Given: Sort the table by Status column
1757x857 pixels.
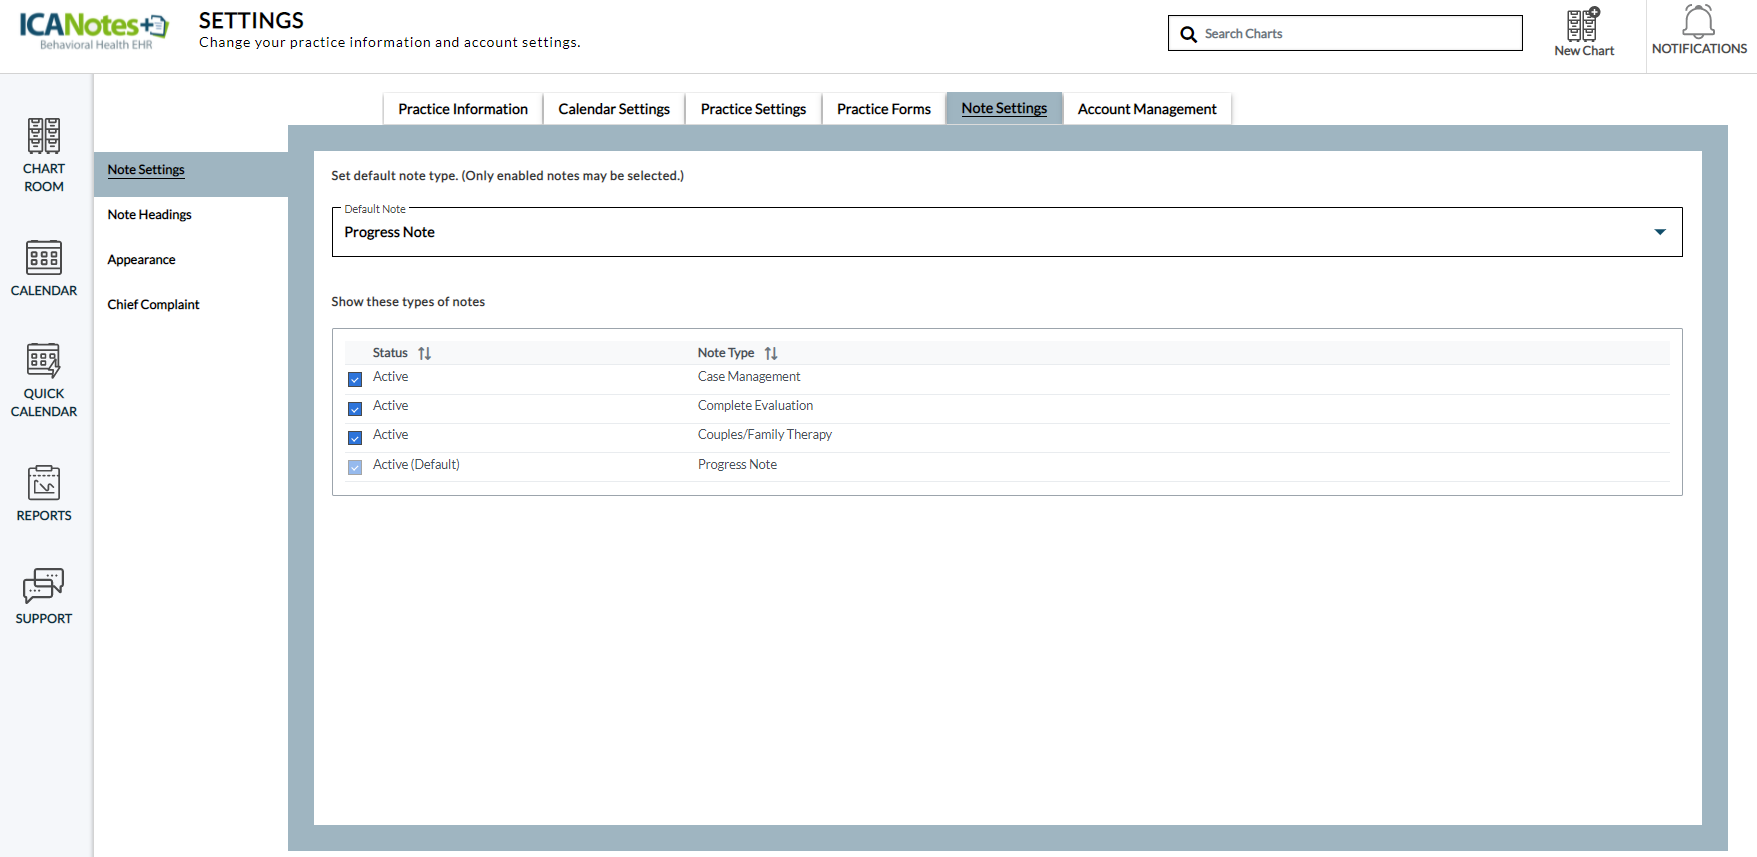Looking at the screenshot, I should pyautogui.click(x=424, y=353).
